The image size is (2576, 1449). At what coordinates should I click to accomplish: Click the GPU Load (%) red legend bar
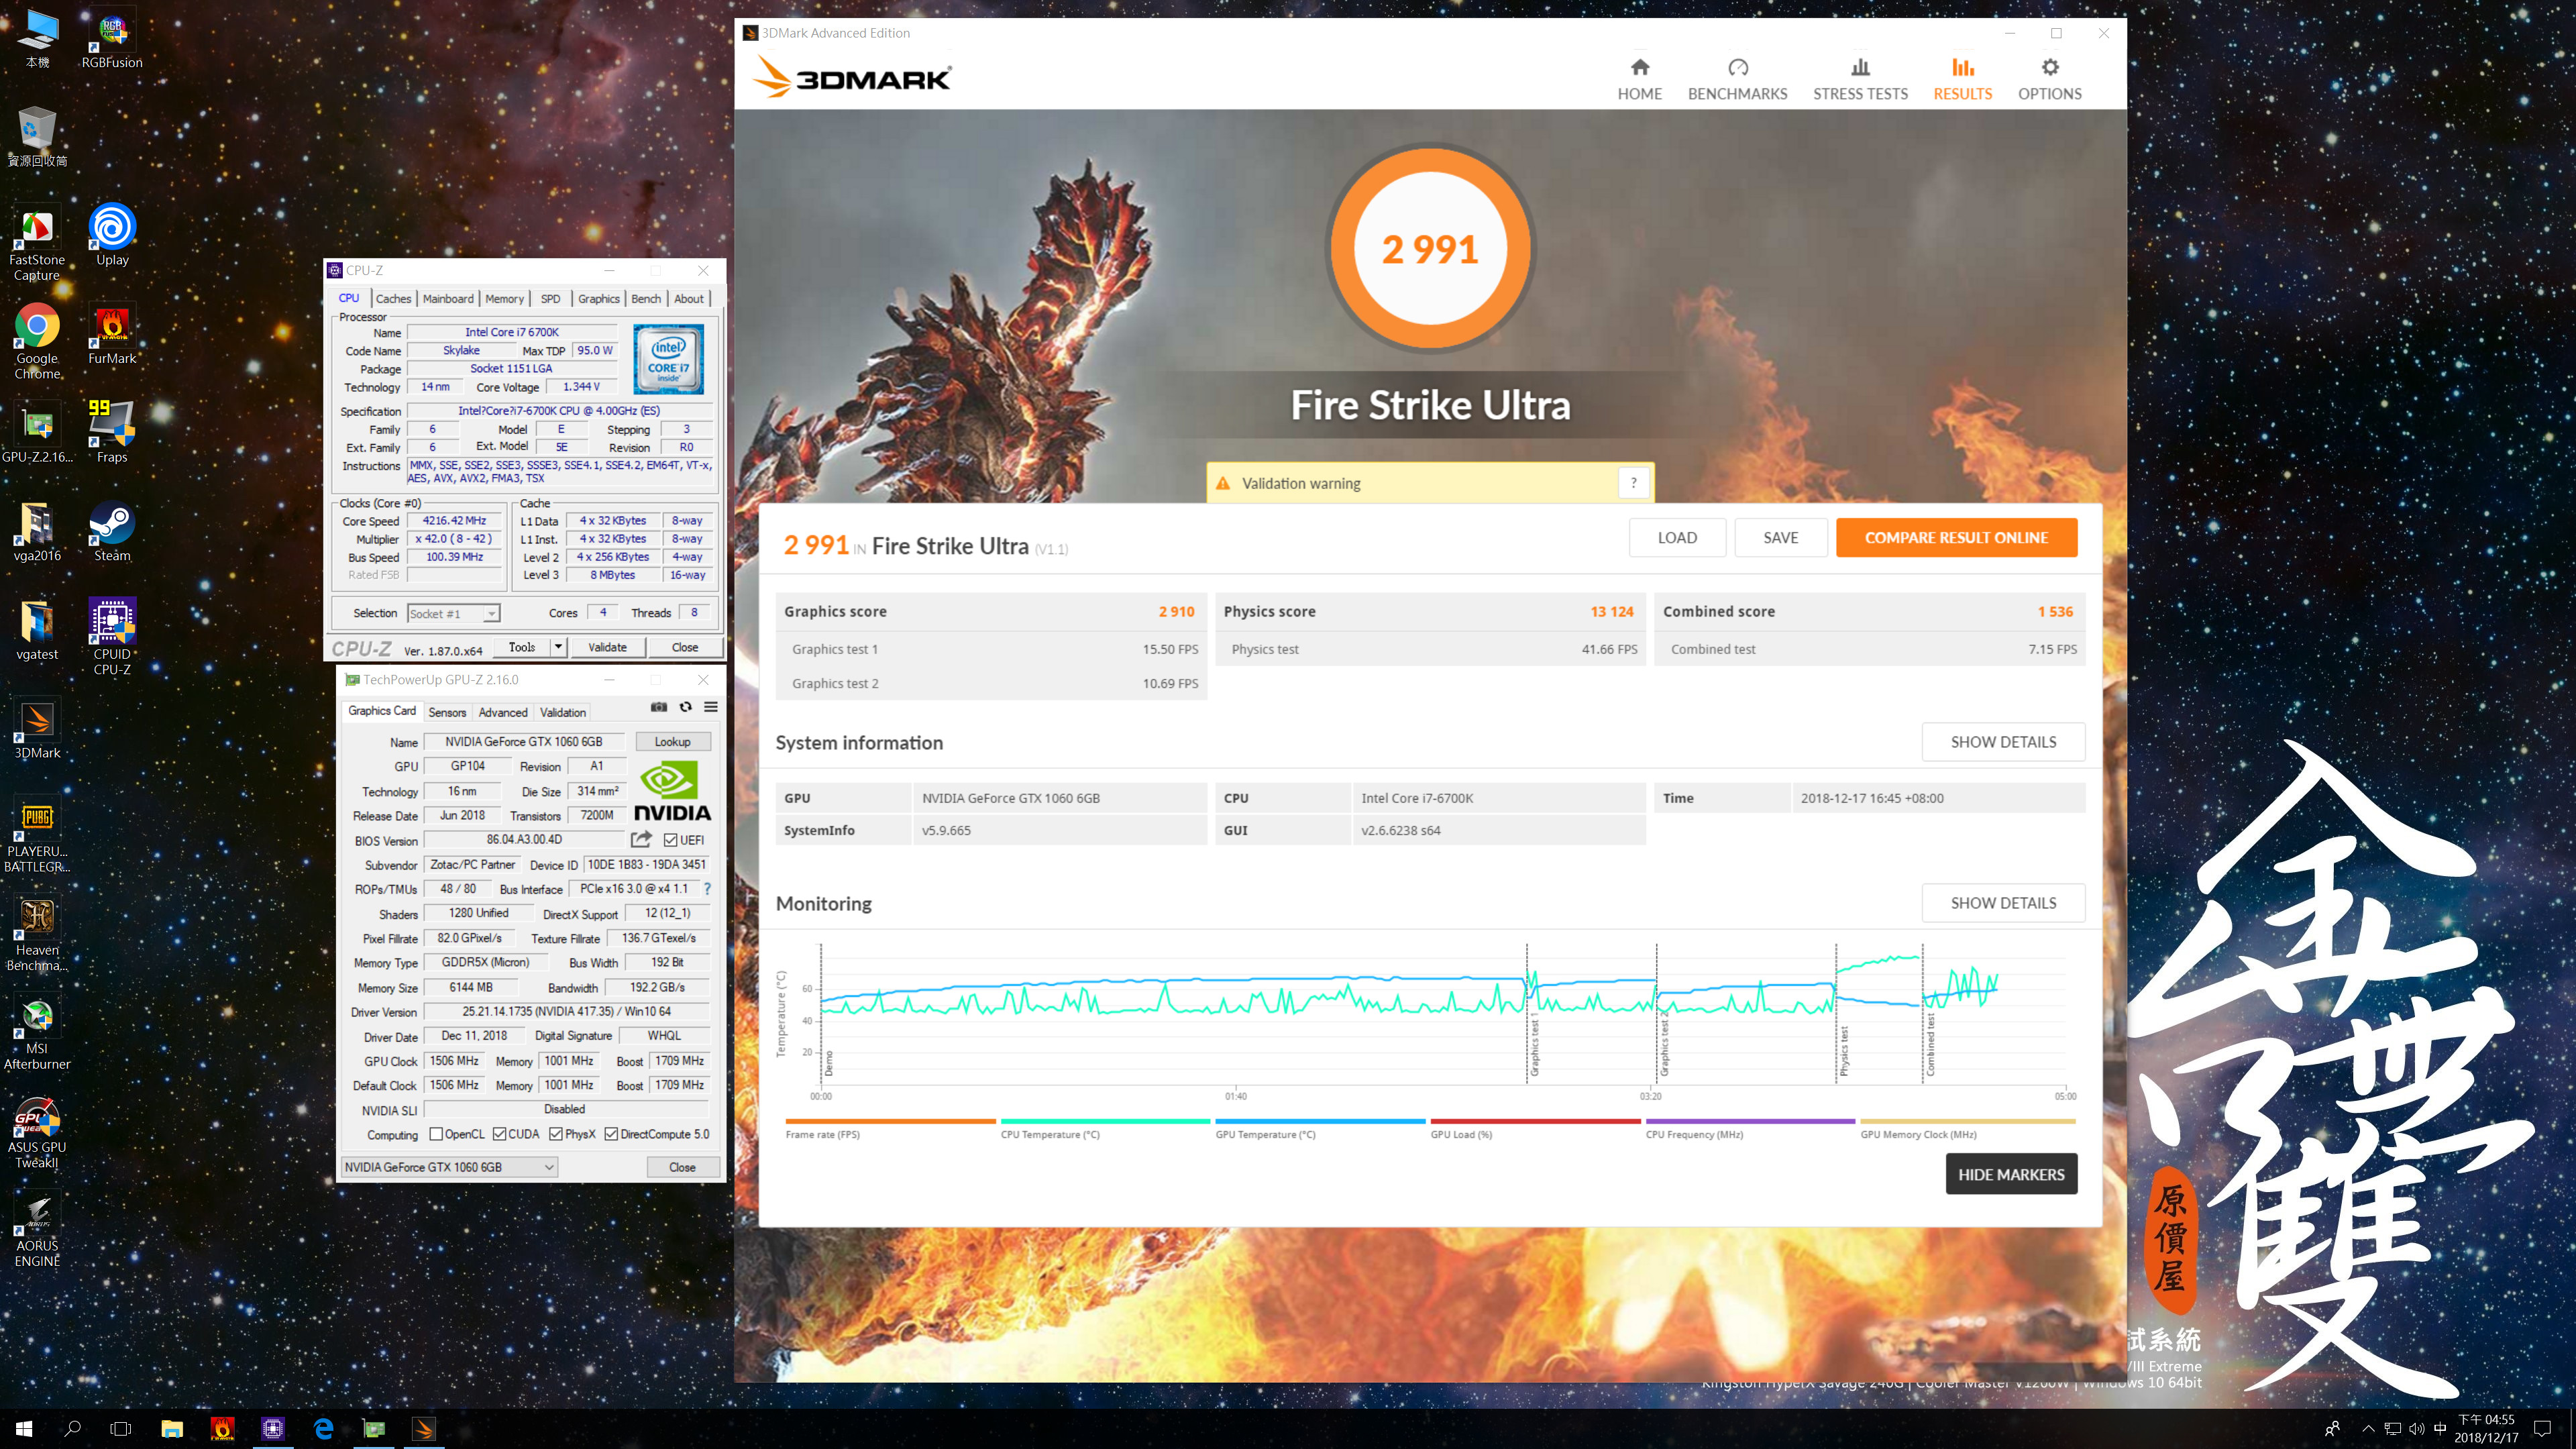[x=1535, y=1121]
